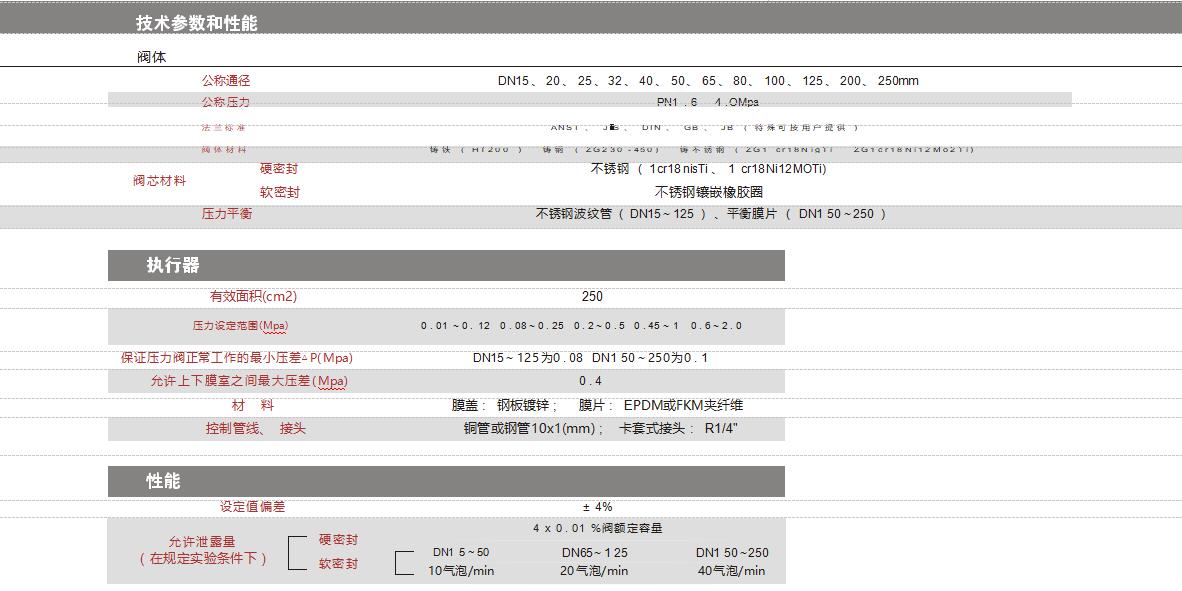Click the 允许泄露量 label
1182x591 pixels.
202,542
